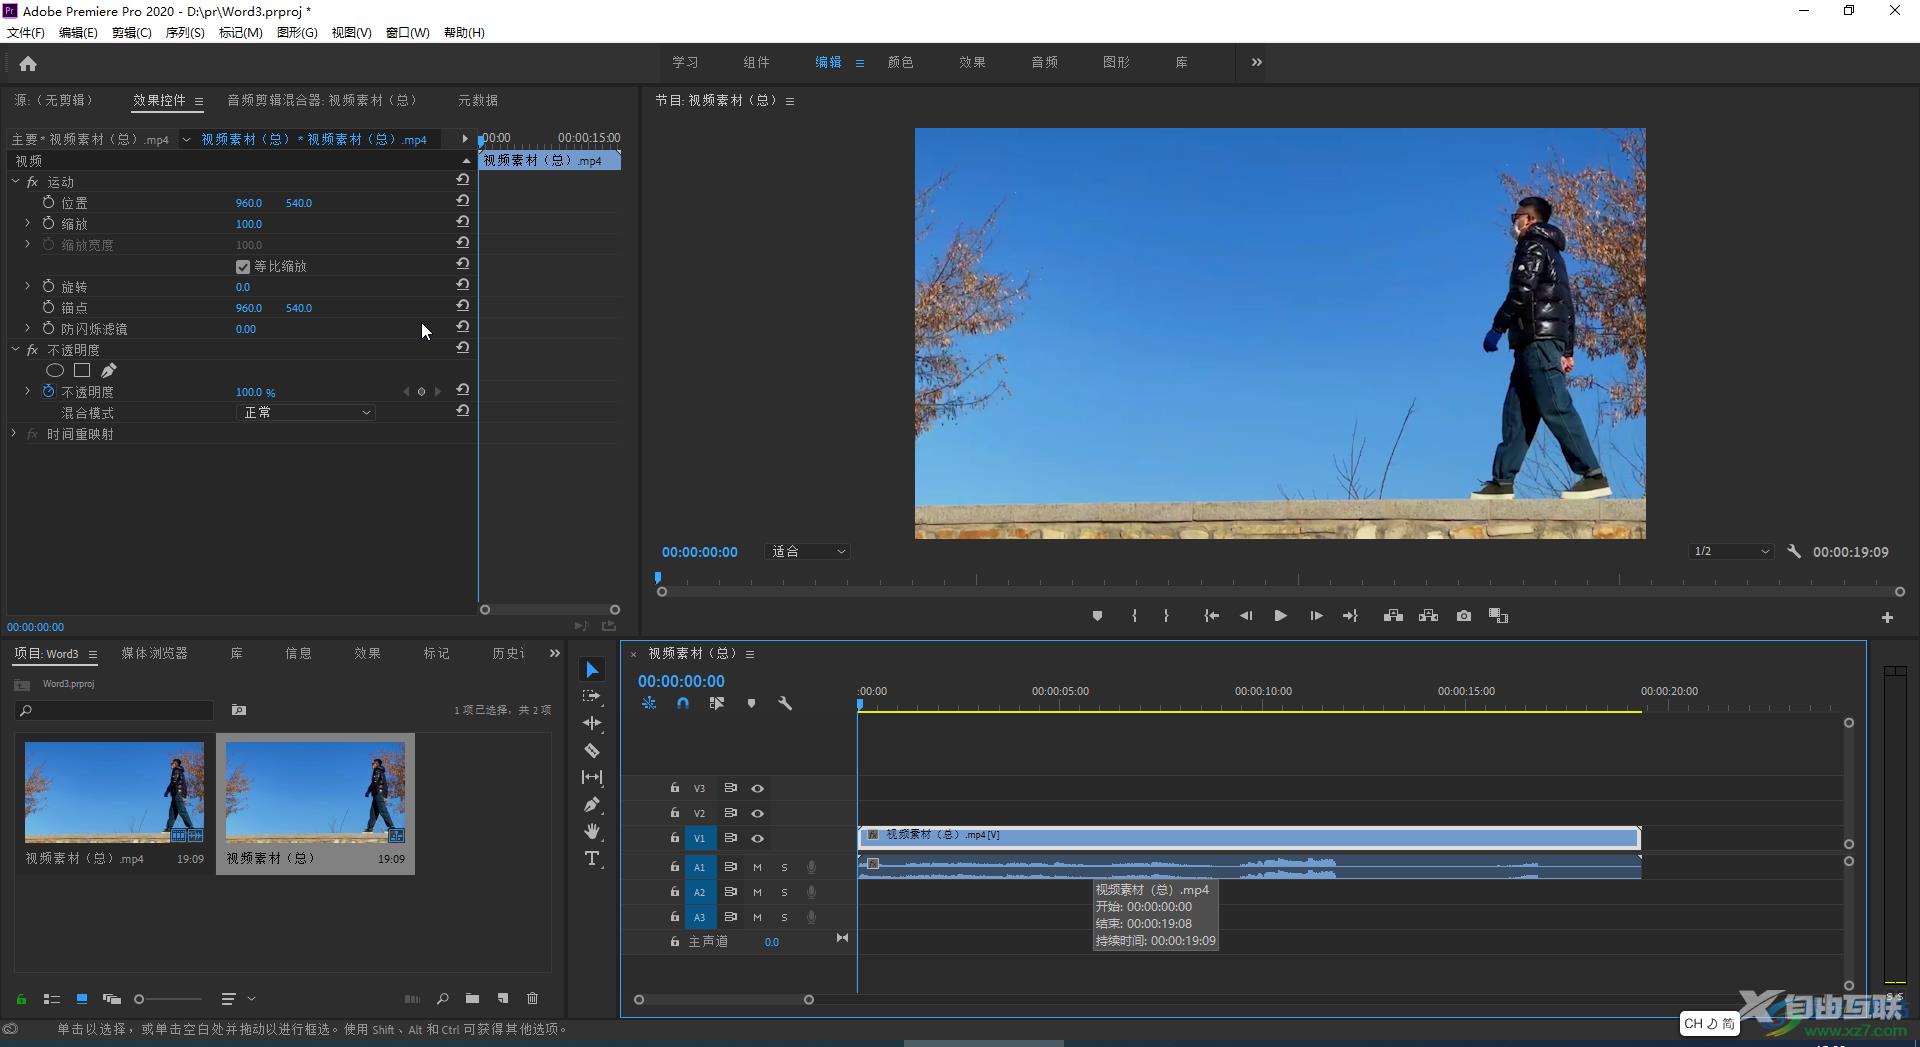Play the program monitor video

1280,616
